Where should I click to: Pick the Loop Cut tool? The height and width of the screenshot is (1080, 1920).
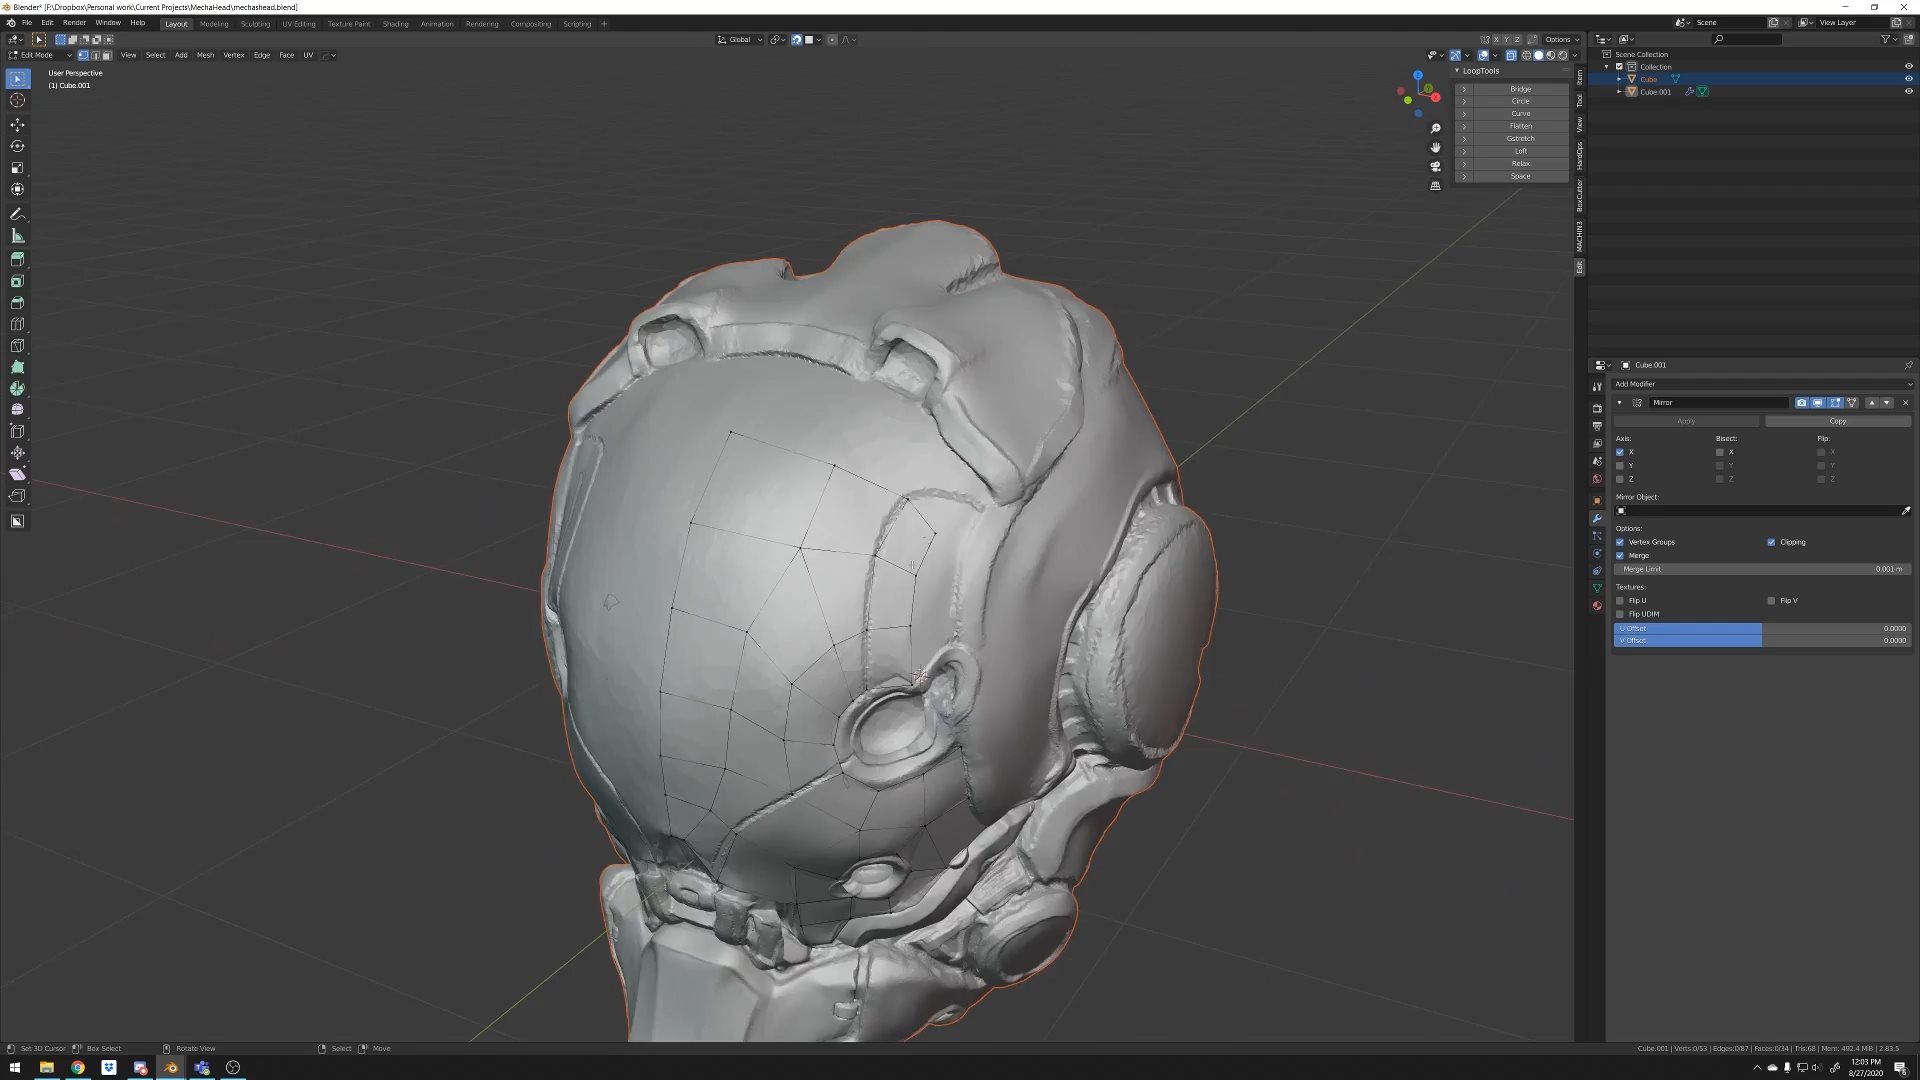point(17,324)
